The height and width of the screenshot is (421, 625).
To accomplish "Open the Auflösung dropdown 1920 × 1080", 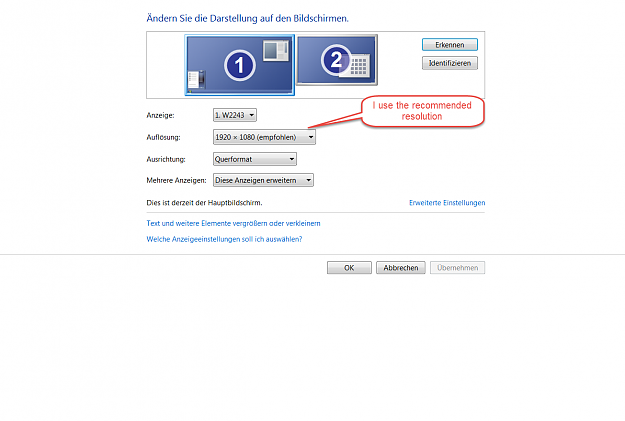I will (264, 137).
